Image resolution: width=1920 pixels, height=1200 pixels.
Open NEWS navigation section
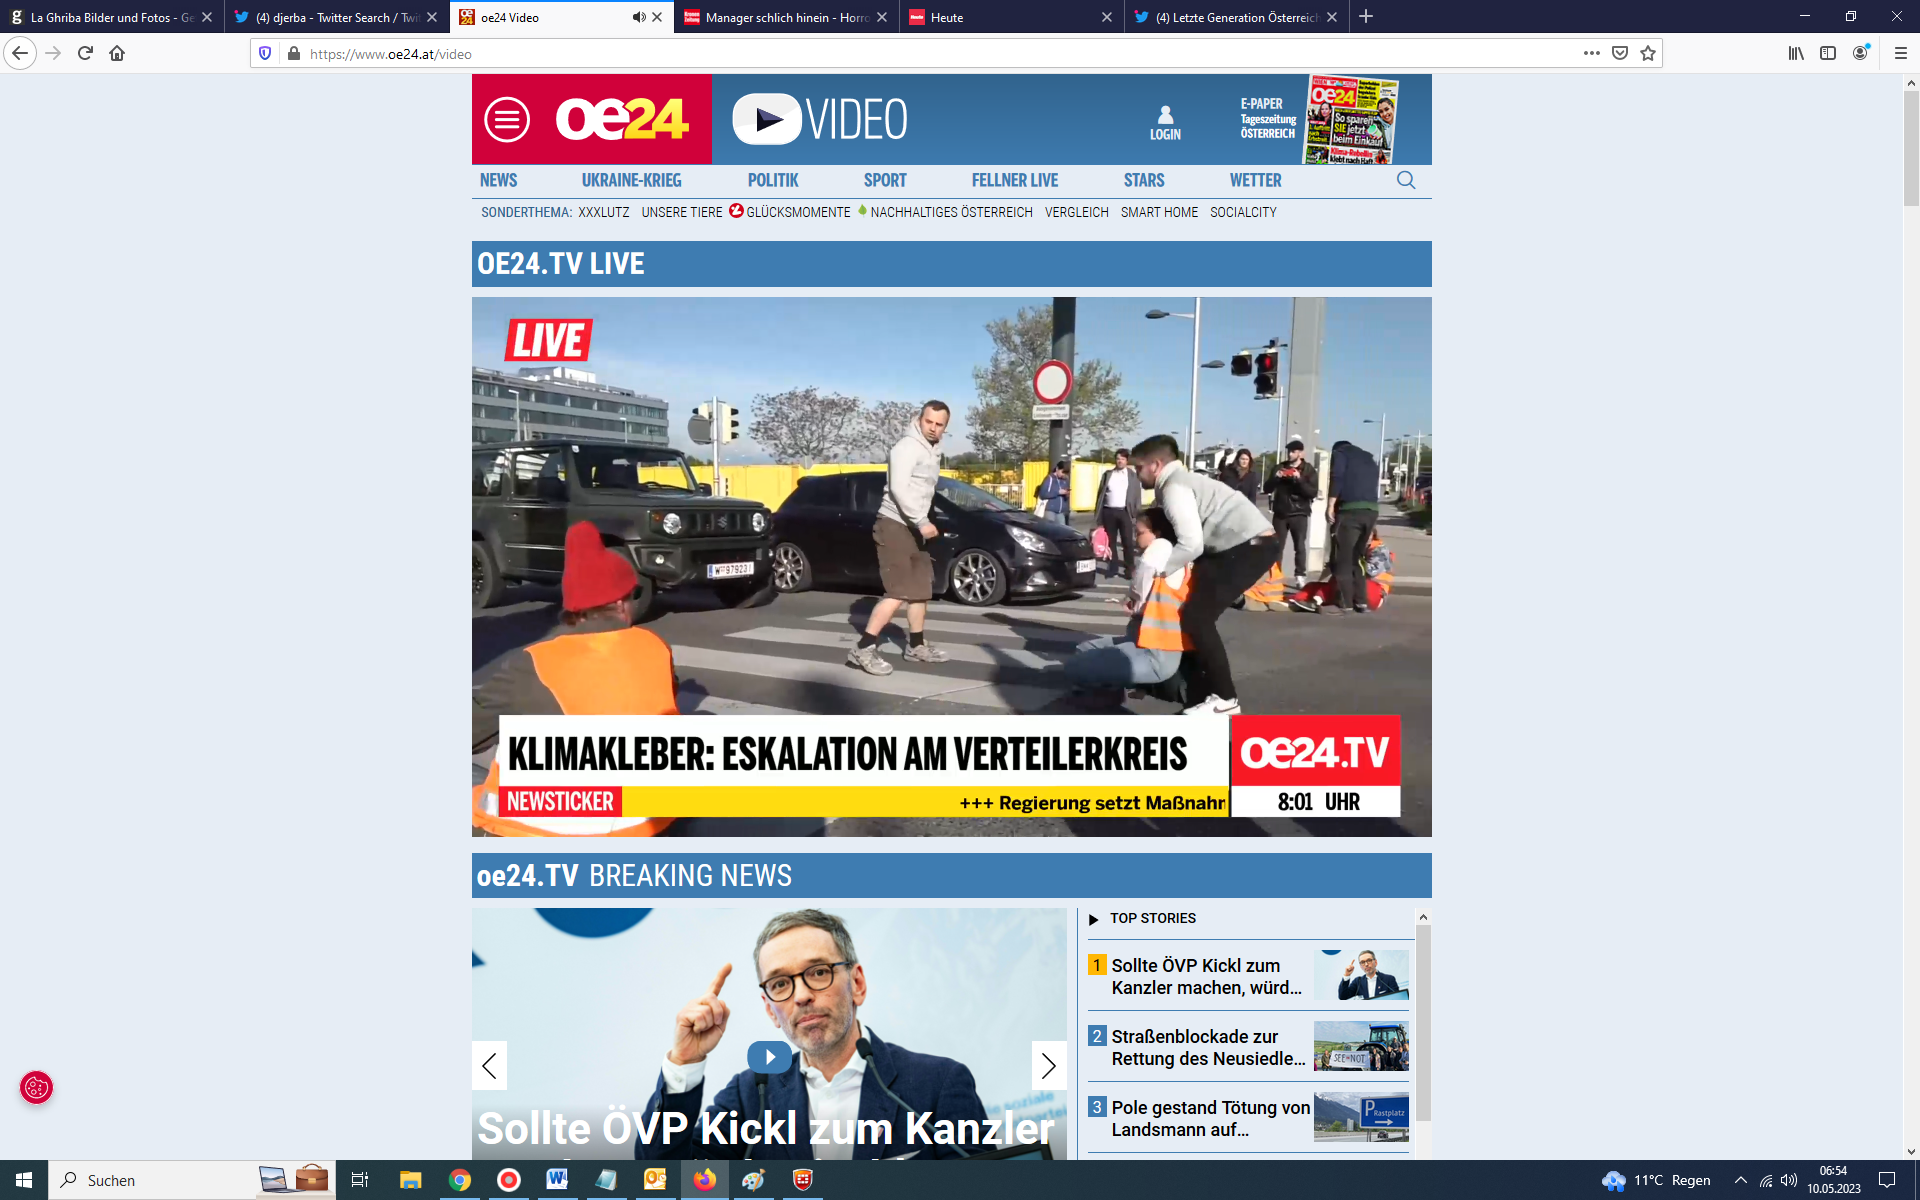point(498,180)
